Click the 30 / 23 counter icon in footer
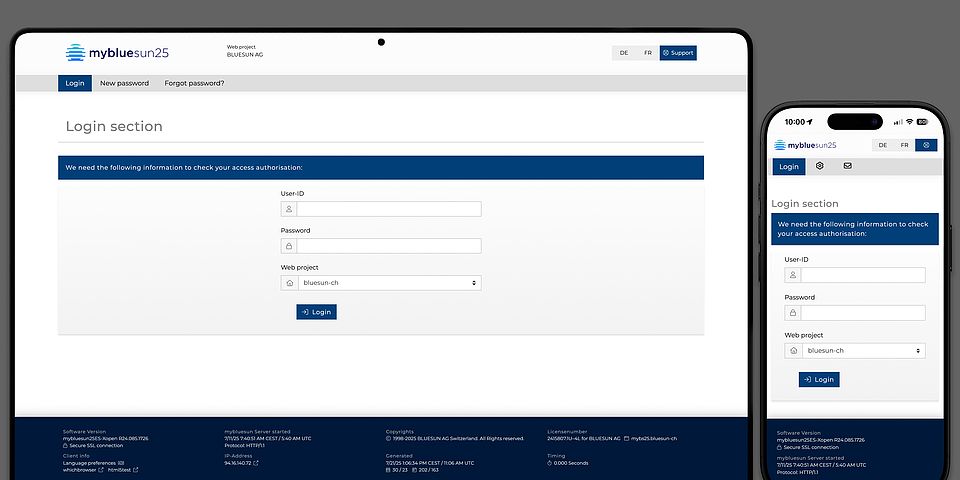 pyautogui.click(x=388, y=470)
